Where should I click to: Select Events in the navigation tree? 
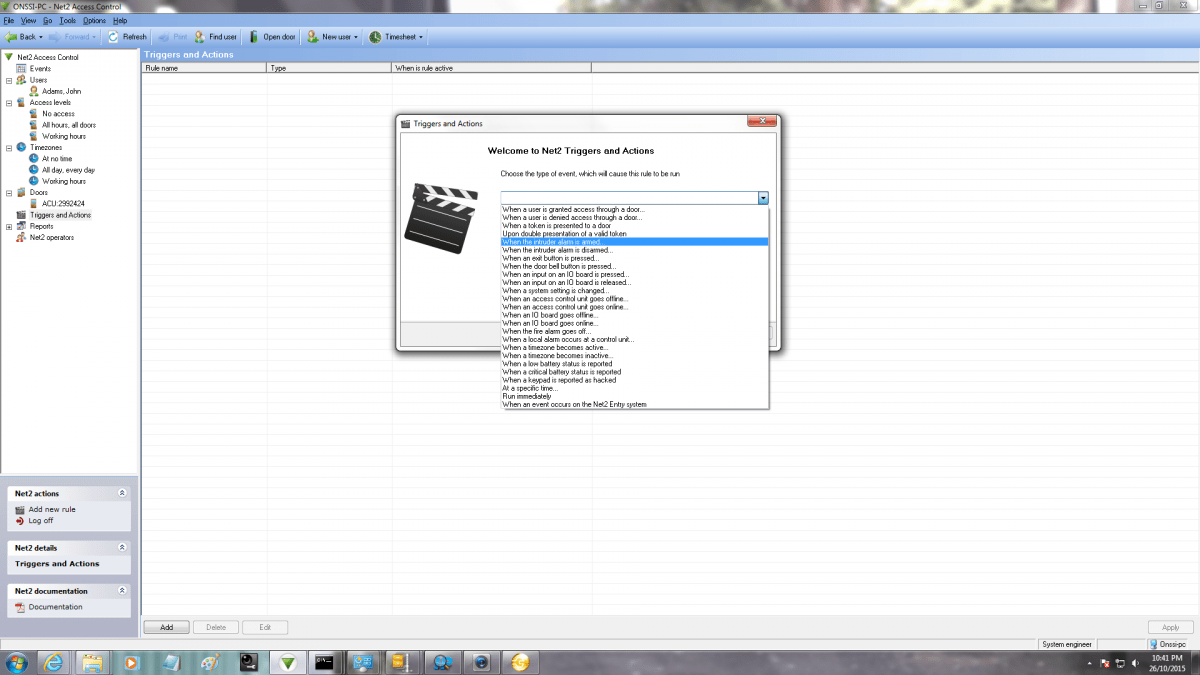(x=40, y=69)
